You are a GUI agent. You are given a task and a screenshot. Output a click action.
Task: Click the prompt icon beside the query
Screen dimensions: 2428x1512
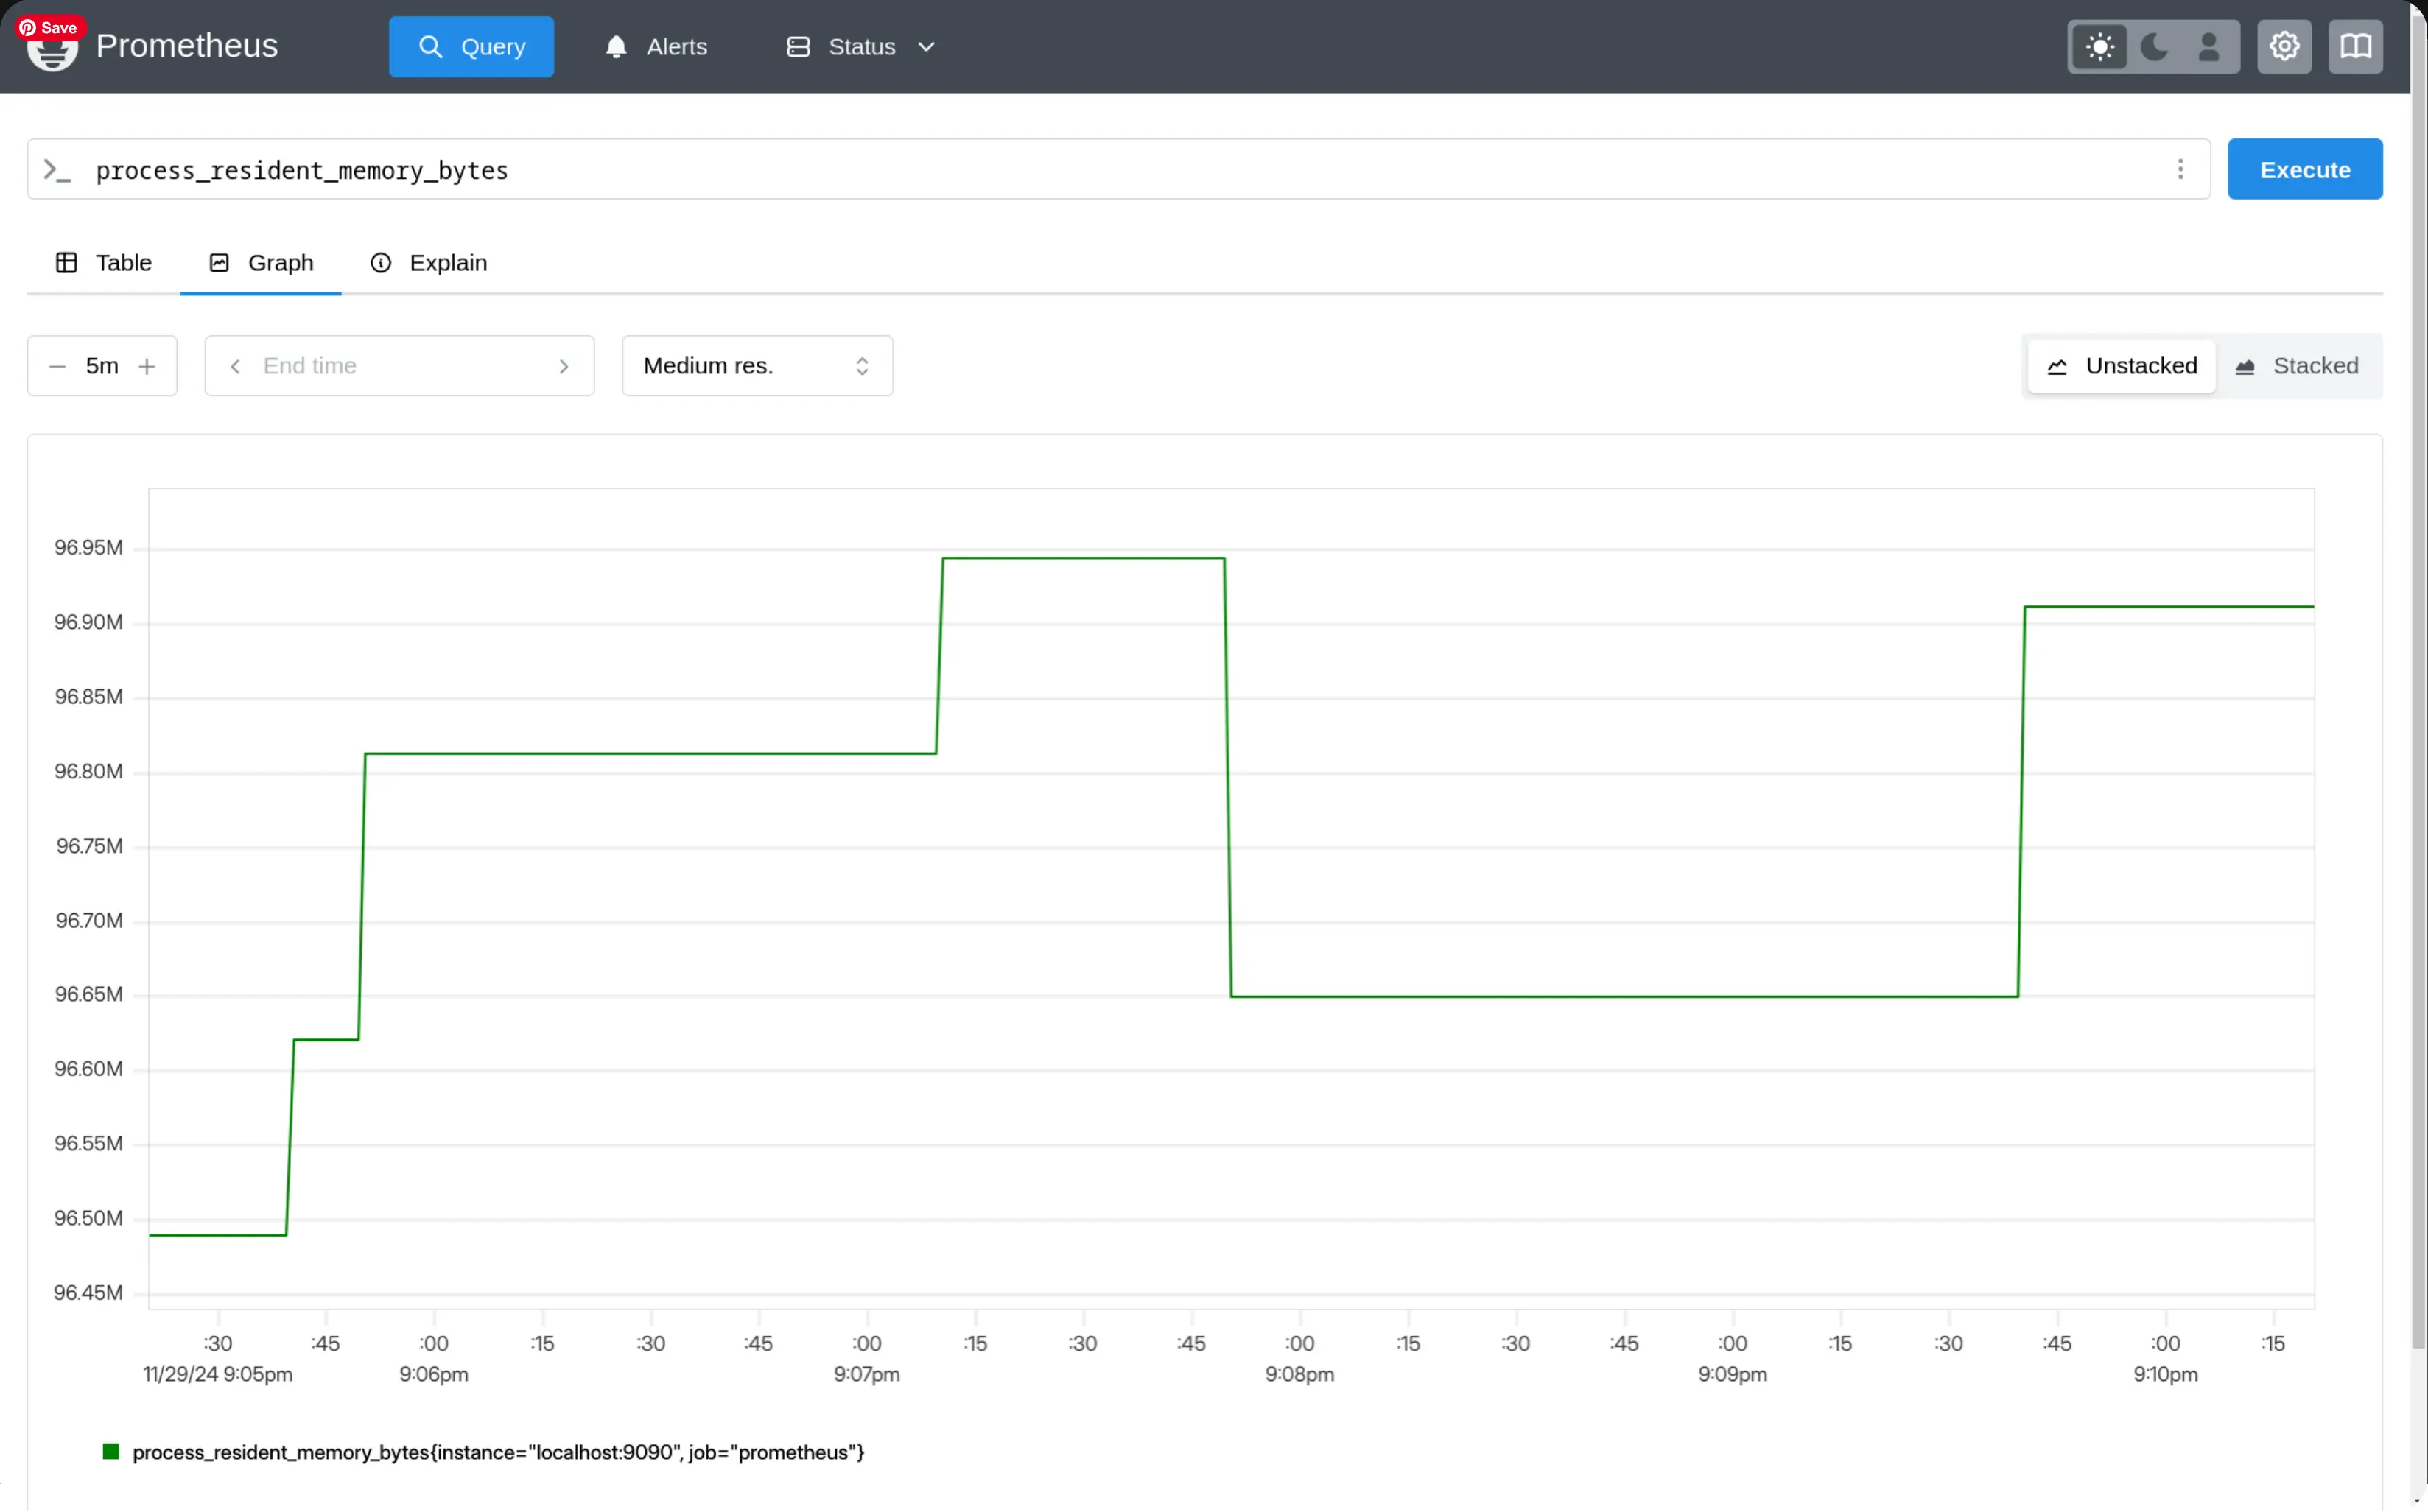pos(57,170)
